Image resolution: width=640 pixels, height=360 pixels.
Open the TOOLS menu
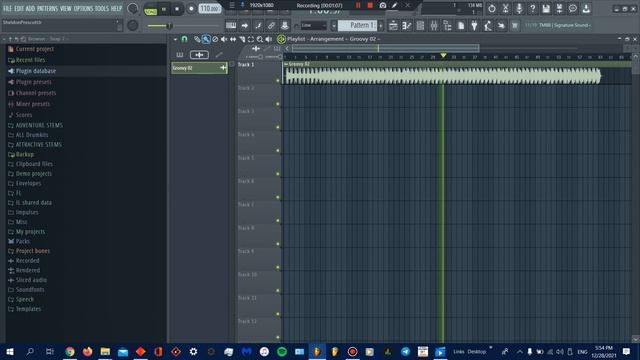(x=102, y=8)
